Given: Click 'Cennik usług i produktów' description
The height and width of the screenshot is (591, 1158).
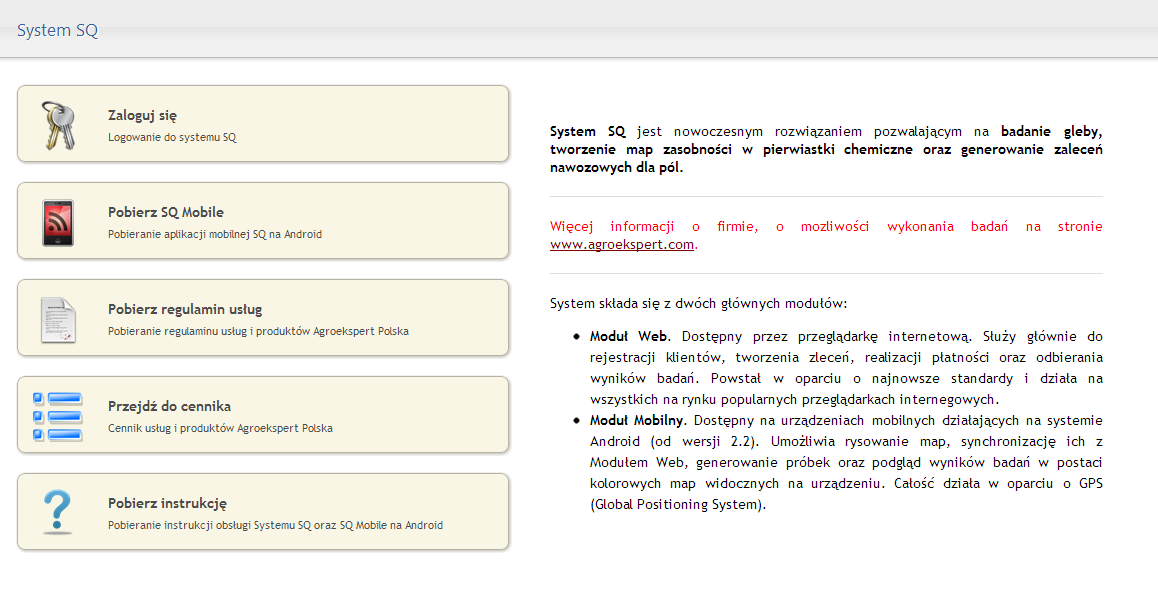Looking at the screenshot, I should (220, 428).
